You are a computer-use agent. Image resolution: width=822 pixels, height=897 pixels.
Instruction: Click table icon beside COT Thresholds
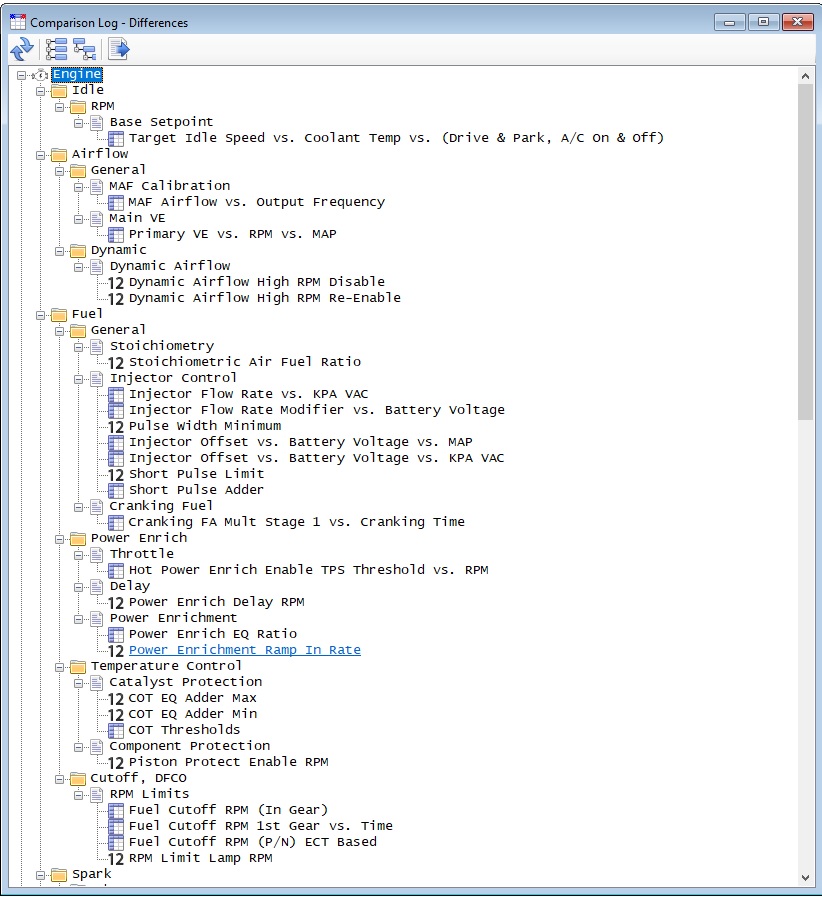click(116, 731)
